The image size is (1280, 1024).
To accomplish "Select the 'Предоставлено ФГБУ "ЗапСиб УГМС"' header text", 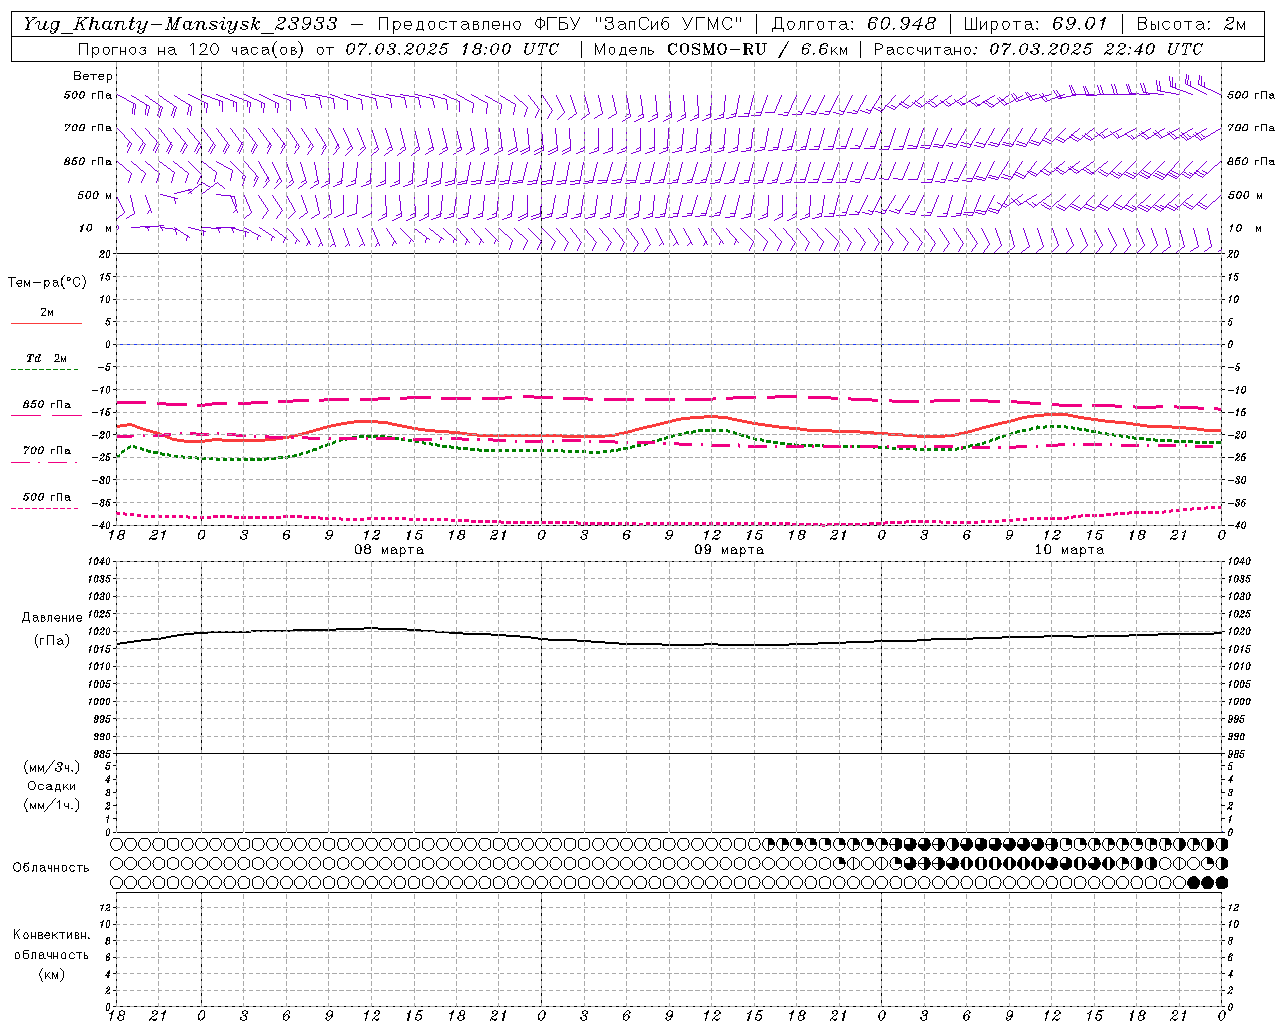I will click(560, 24).
